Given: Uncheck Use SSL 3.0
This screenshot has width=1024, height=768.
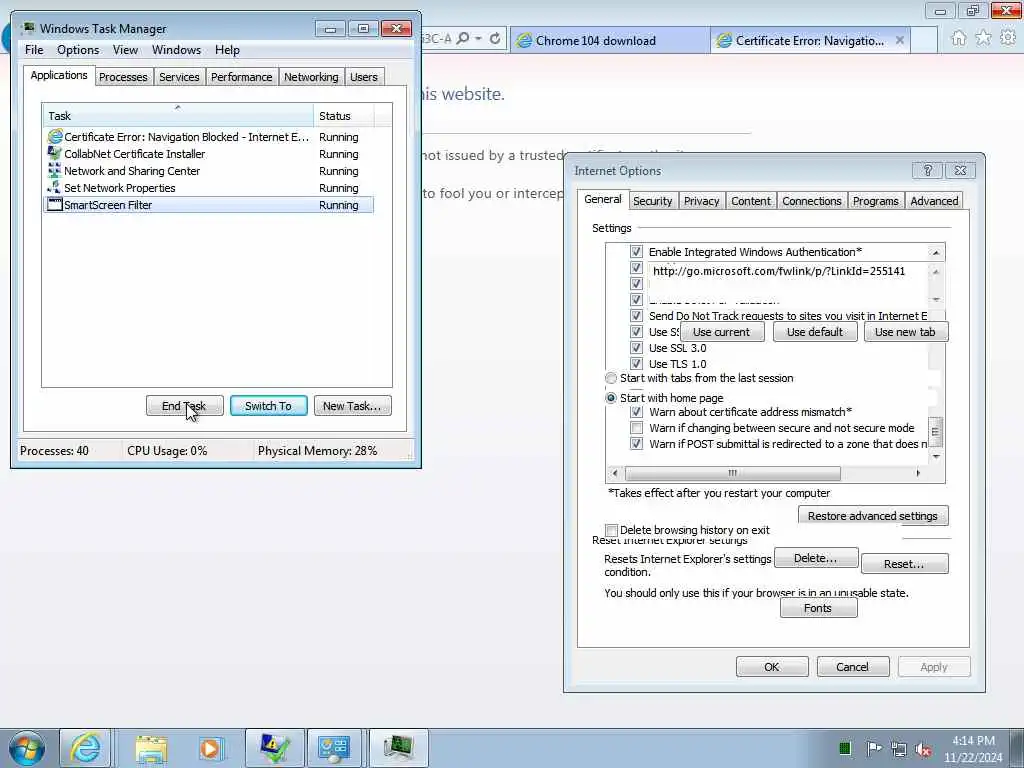Looking at the screenshot, I should [x=636, y=347].
